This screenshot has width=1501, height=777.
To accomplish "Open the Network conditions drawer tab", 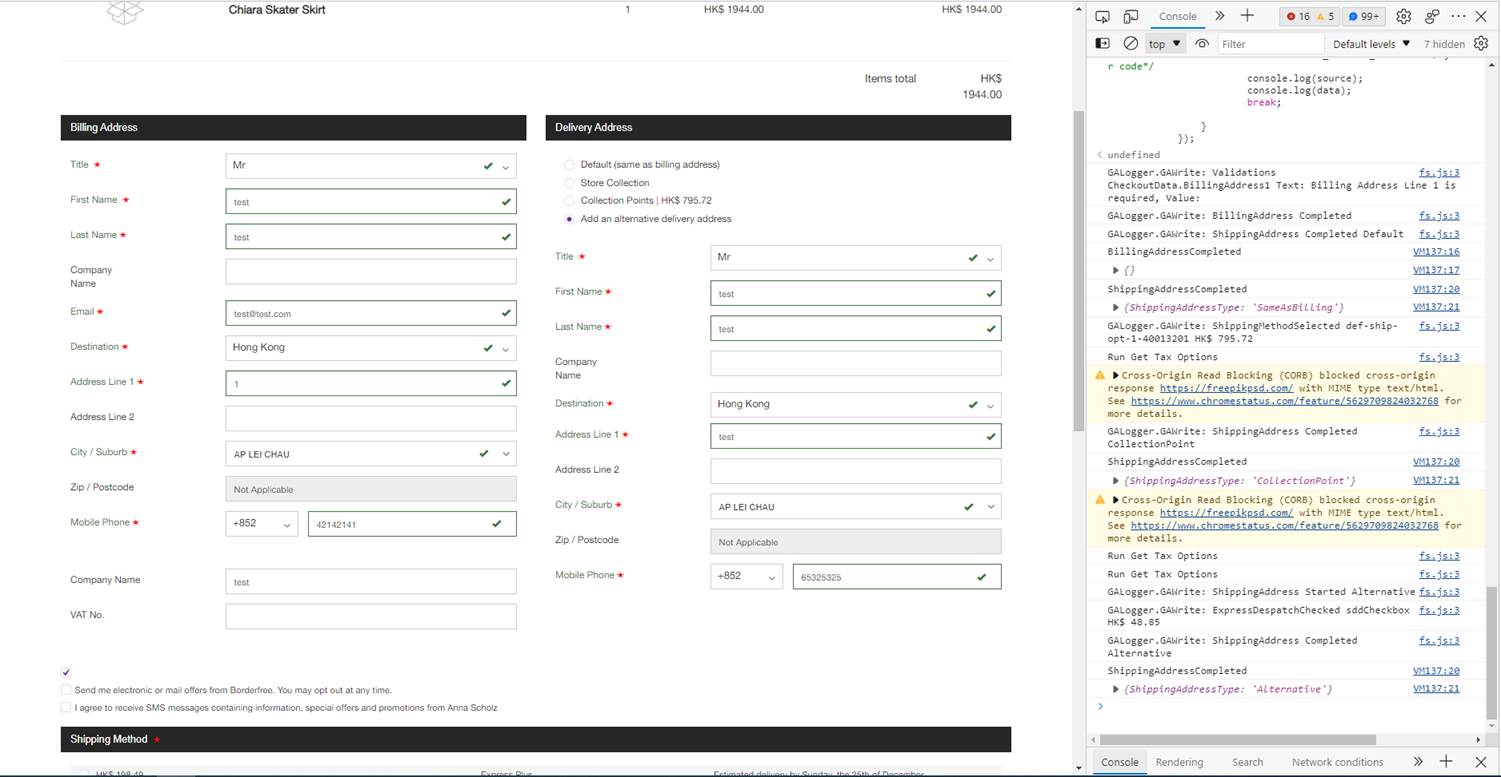I will coord(1338,762).
